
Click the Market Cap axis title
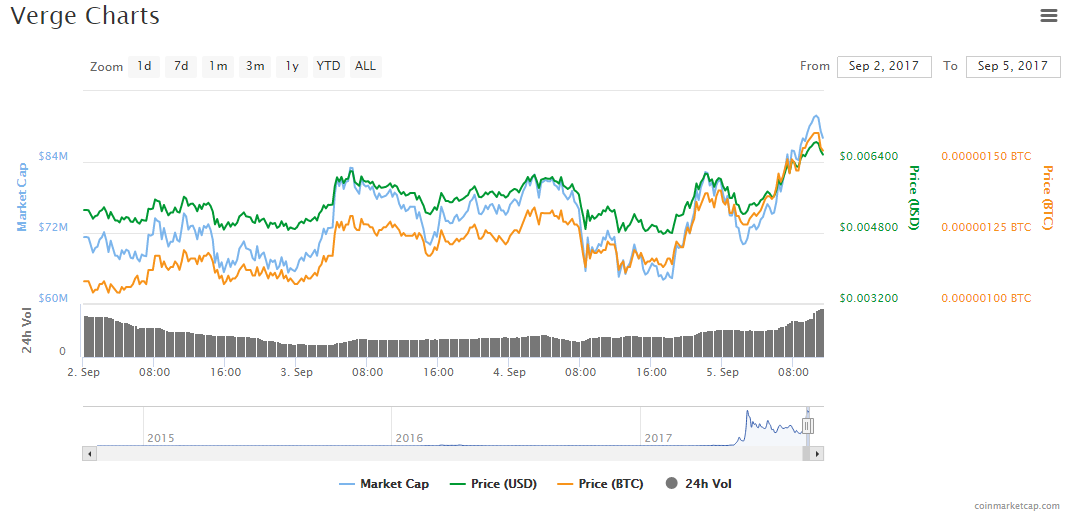[x=22, y=197]
